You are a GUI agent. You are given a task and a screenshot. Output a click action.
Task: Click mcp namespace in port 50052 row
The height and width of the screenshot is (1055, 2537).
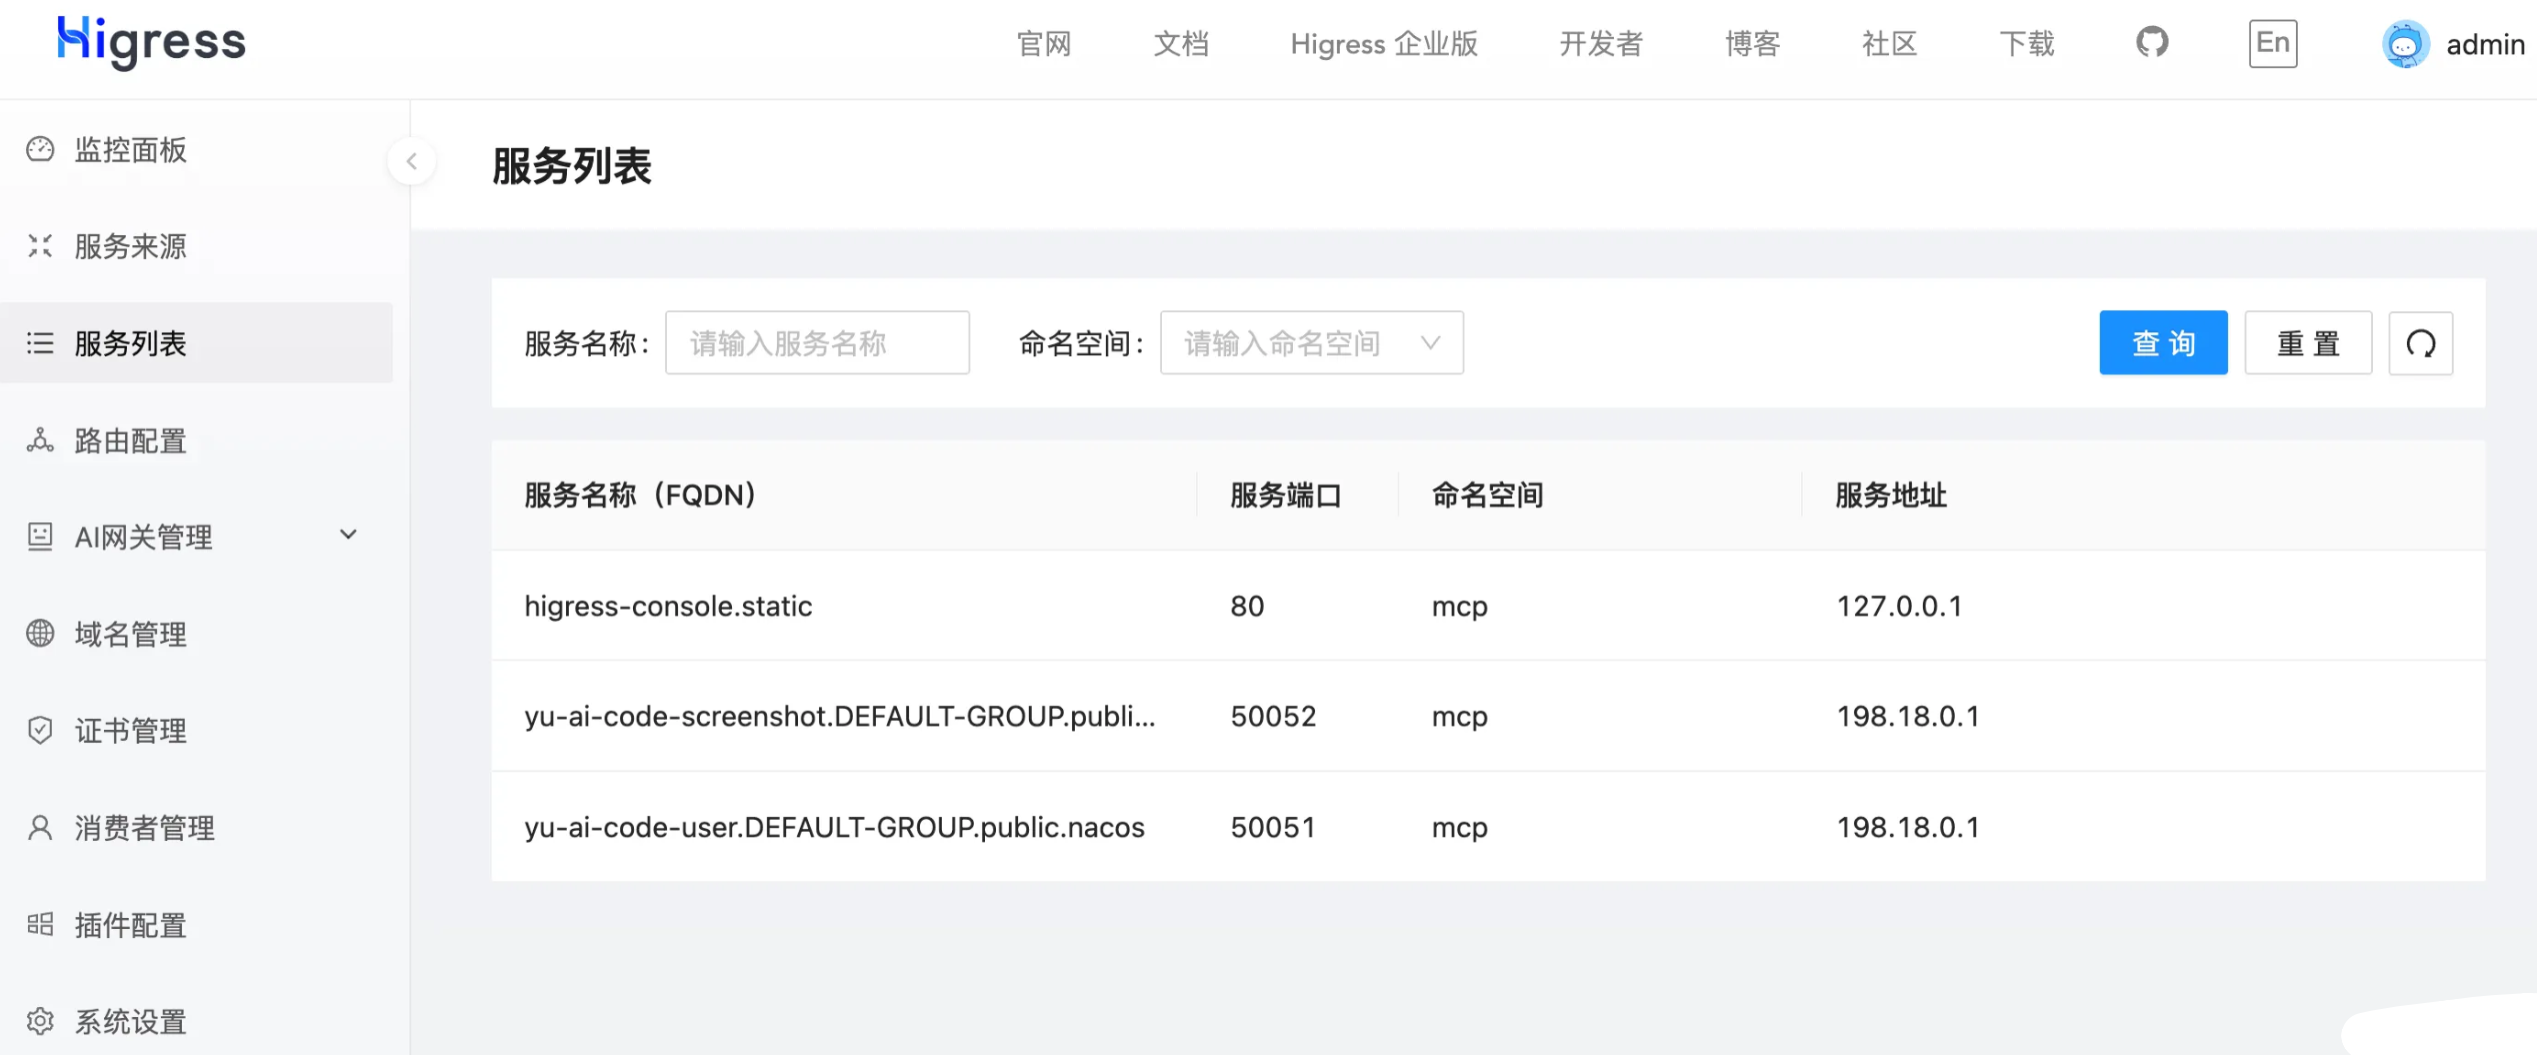pyautogui.click(x=1460, y=717)
